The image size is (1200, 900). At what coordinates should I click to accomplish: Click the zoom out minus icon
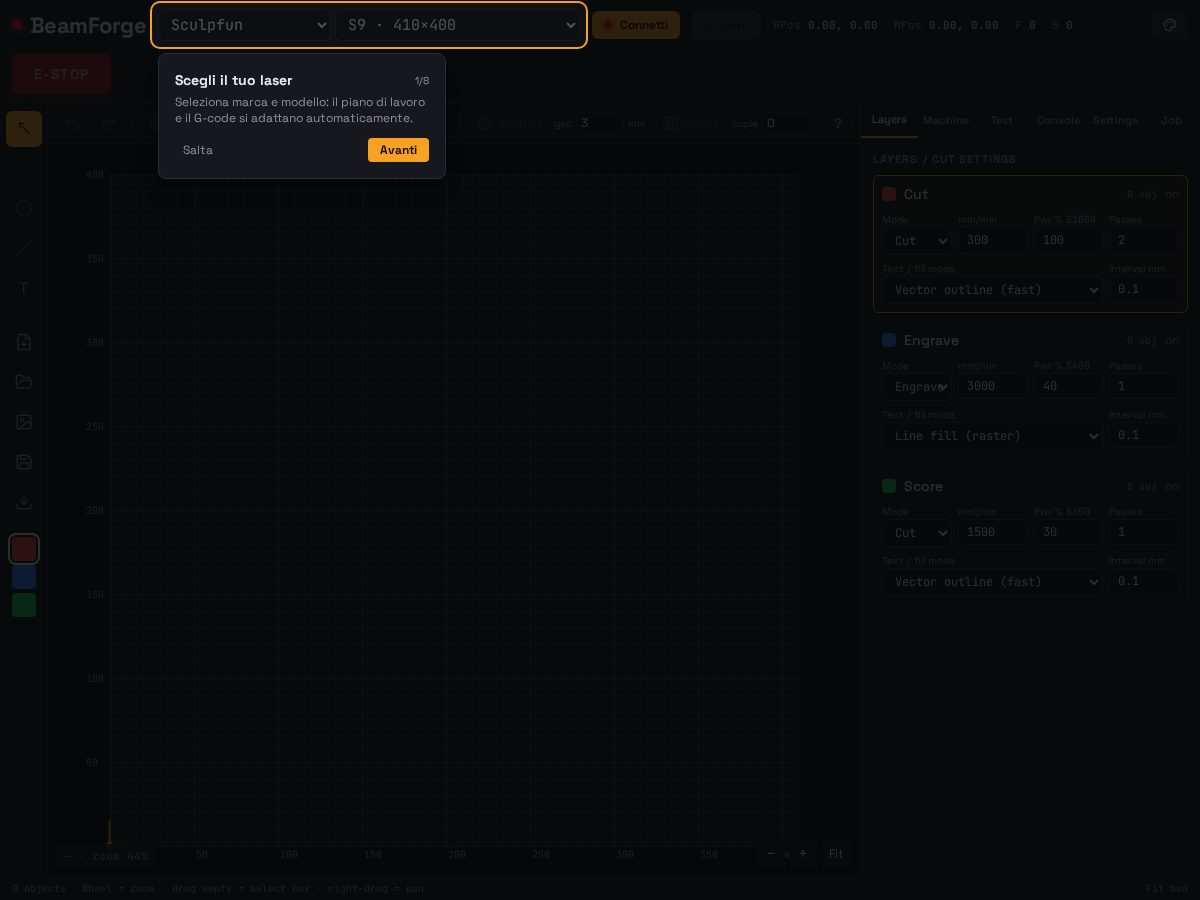[770, 854]
